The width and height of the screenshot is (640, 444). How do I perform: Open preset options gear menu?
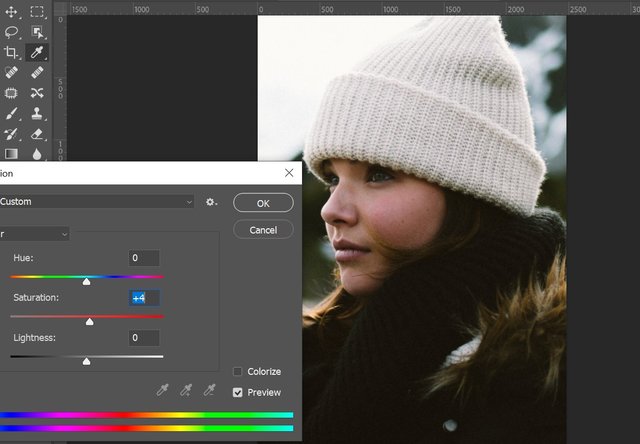pos(211,202)
